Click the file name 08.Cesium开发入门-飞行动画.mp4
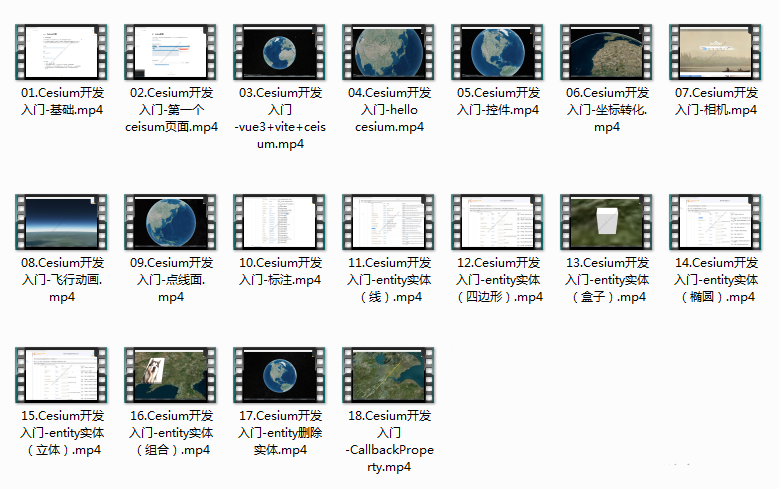 (62, 280)
